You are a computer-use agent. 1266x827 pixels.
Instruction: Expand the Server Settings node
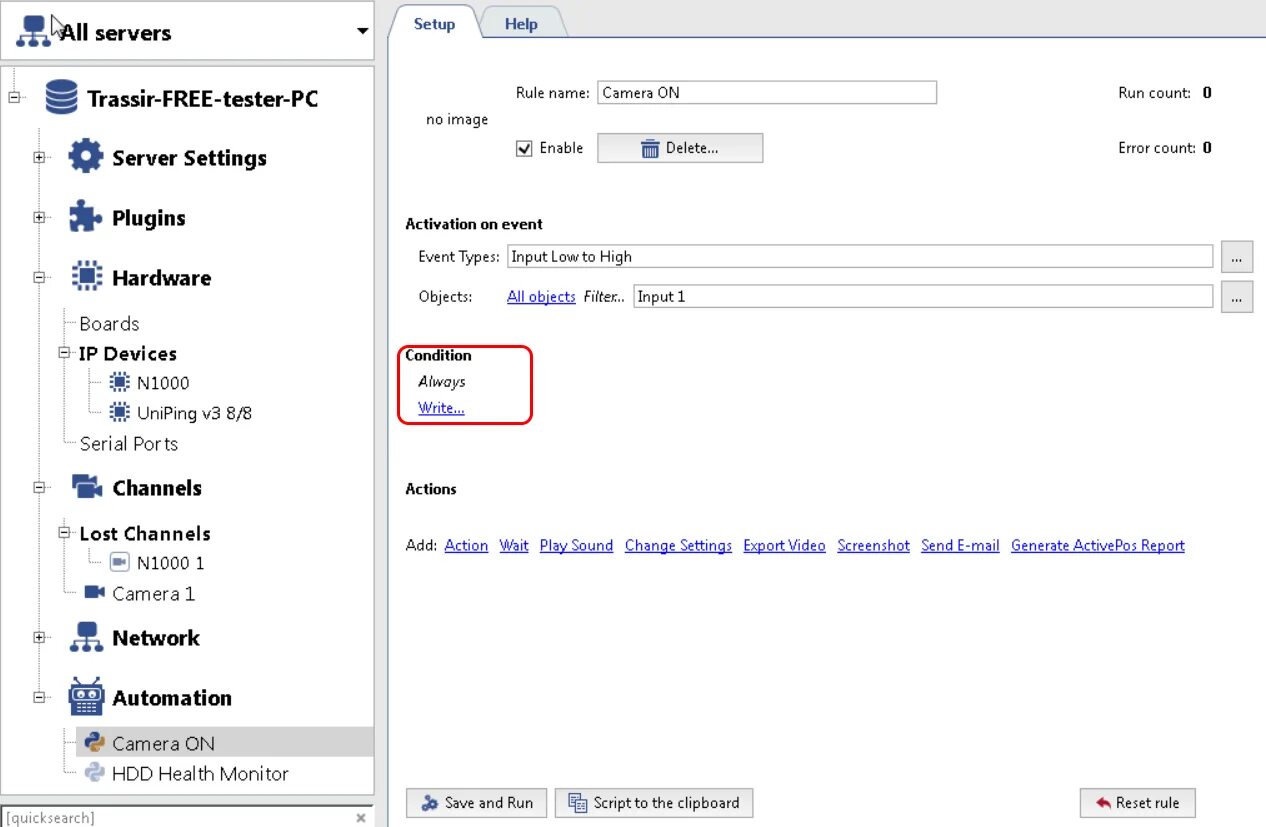(x=39, y=157)
